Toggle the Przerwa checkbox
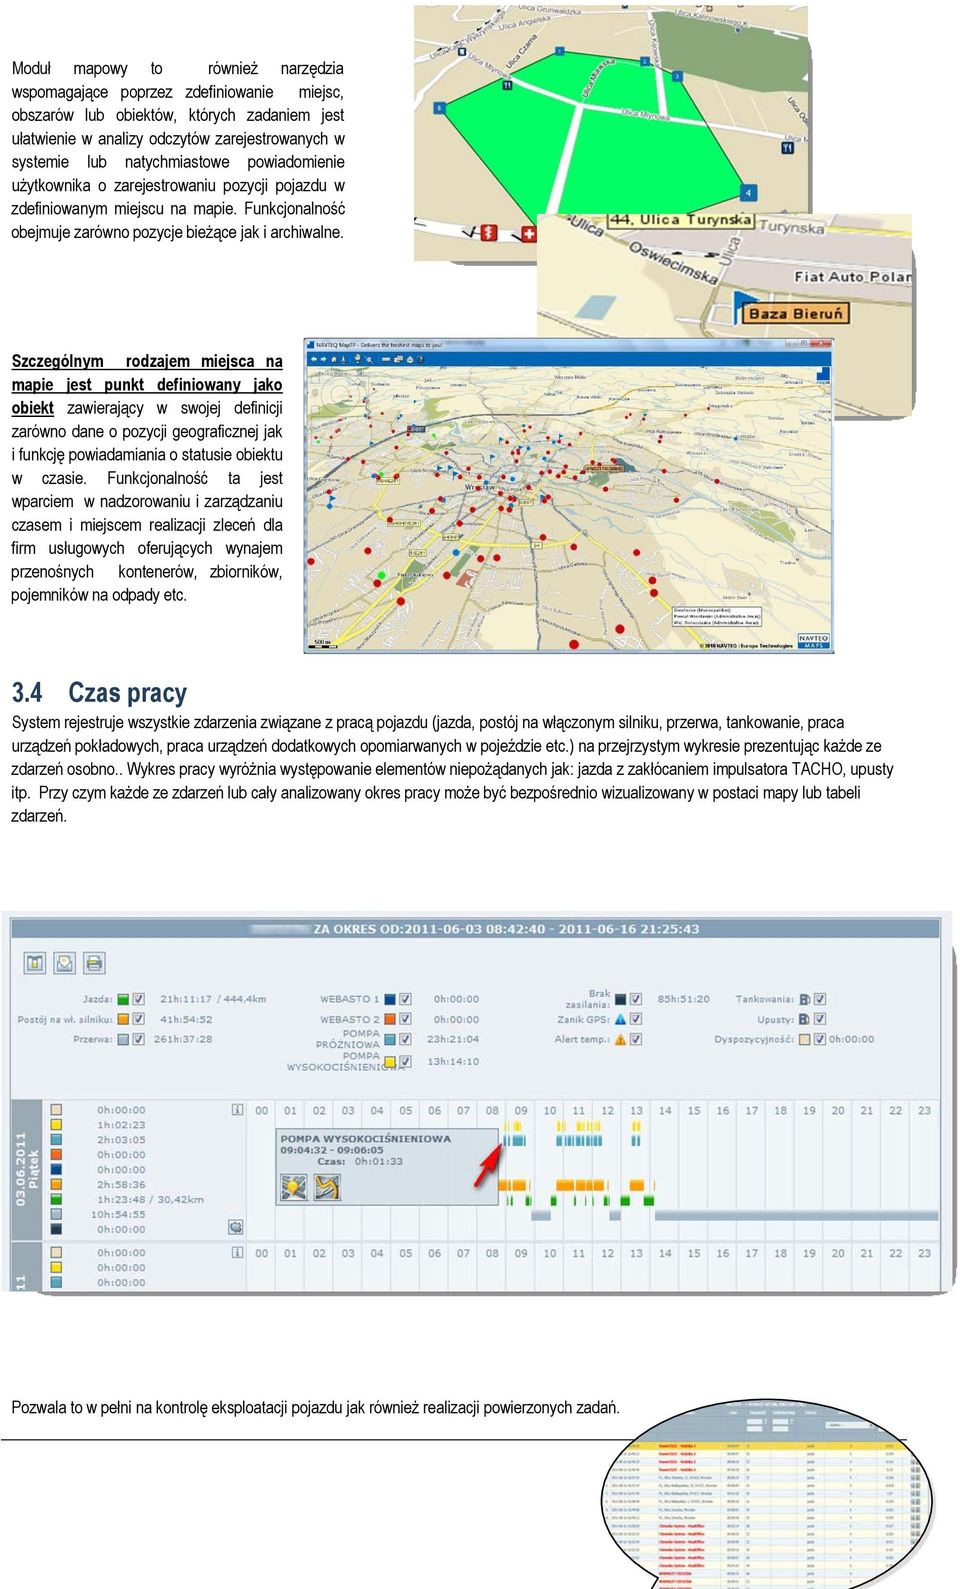960x1589 pixels. [138, 1039]
